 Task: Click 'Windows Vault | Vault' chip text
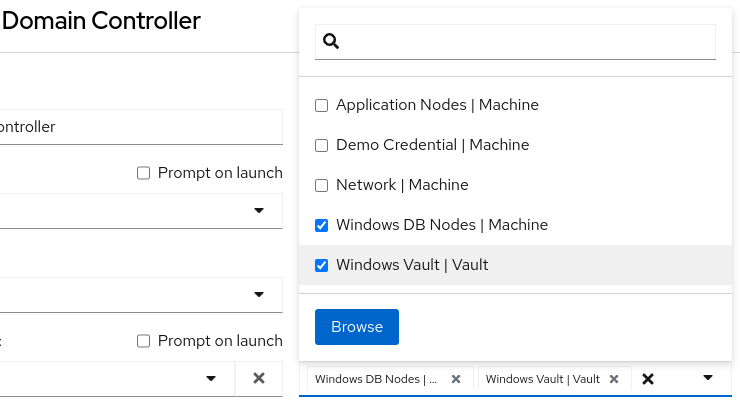(543, 379)
